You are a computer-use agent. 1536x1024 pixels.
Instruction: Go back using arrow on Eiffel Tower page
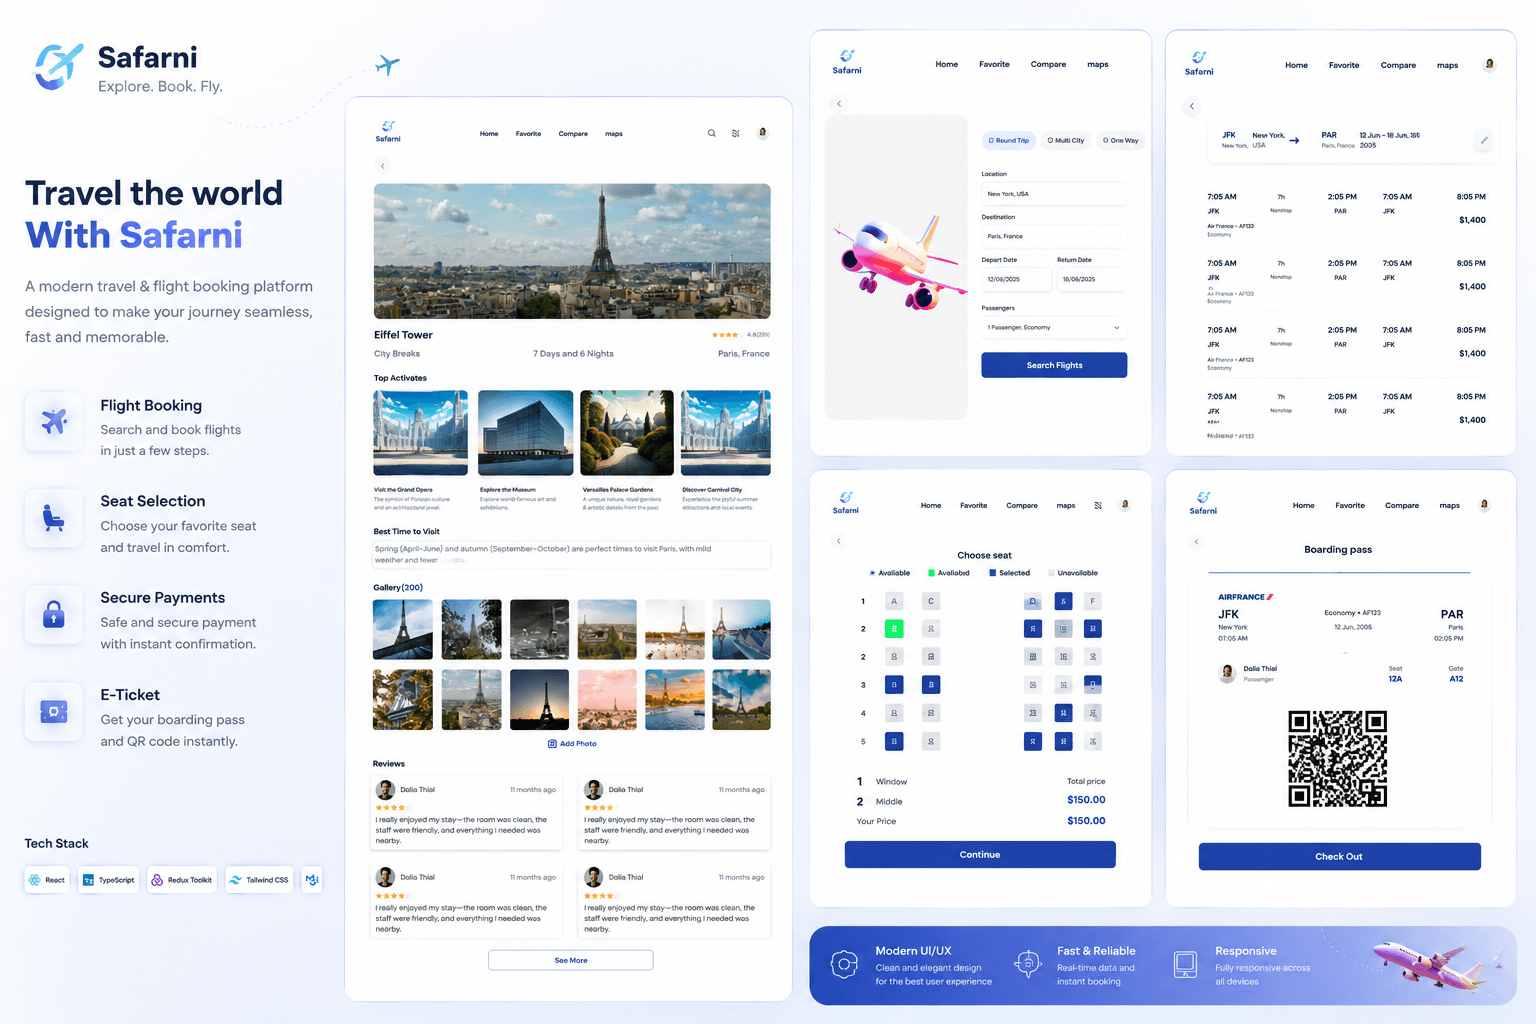(x=383, y=166)
